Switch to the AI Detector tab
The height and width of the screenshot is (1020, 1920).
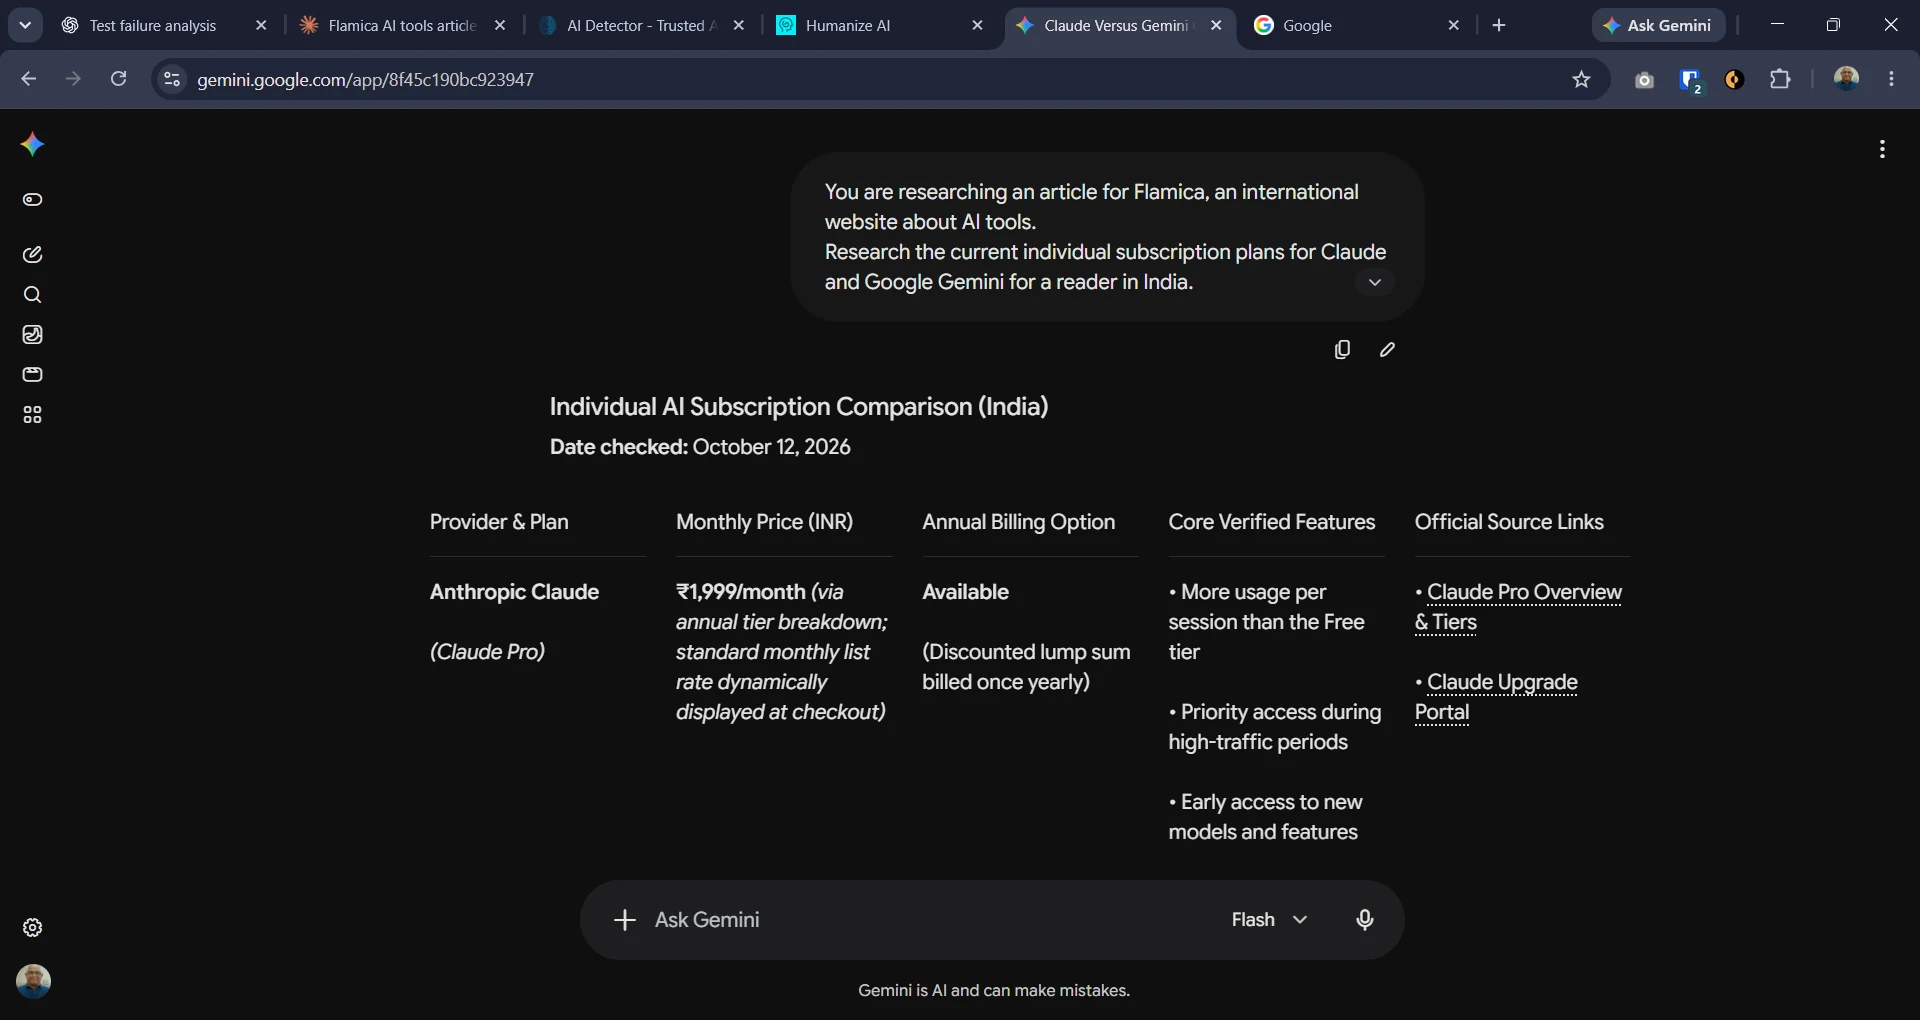[642, 26]
